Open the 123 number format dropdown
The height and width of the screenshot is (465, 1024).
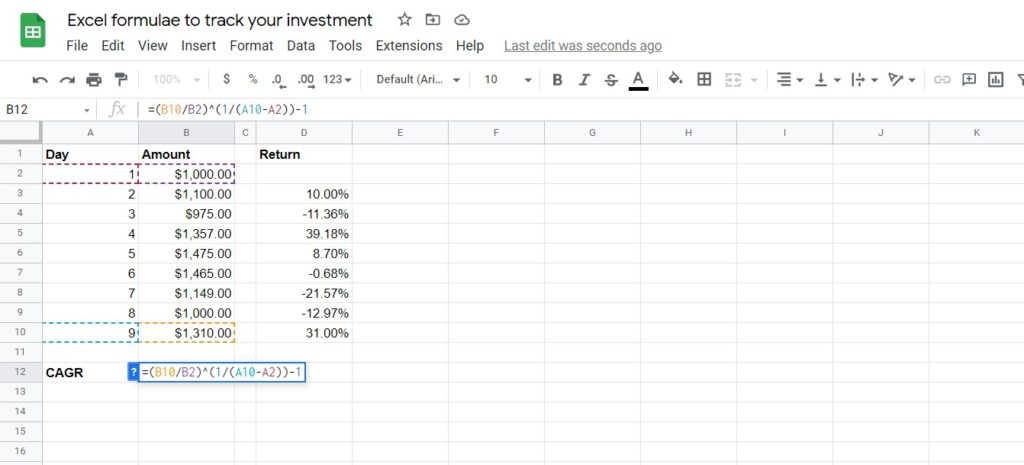coord(339,80)
